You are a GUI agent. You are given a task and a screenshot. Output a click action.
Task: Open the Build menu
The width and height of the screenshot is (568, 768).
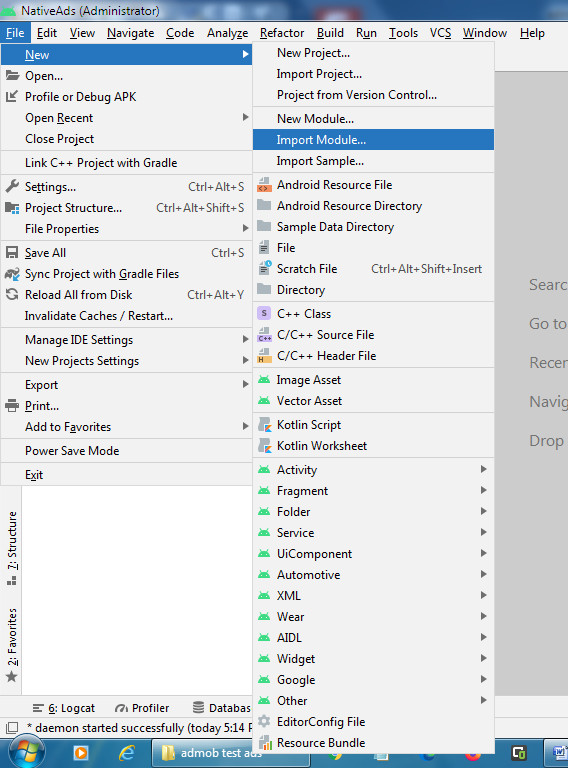(330, 33)
